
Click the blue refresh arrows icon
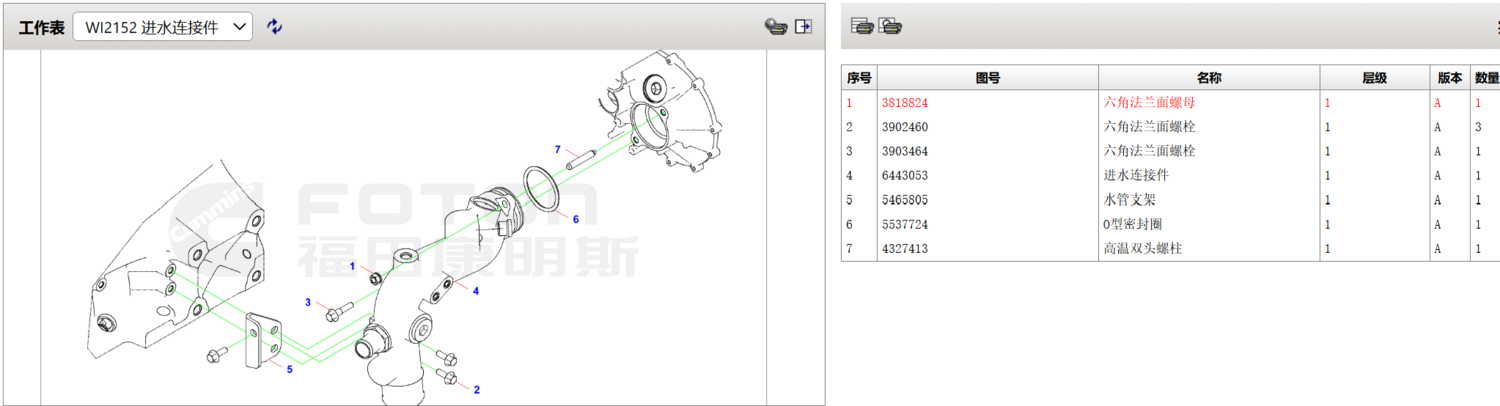275,27
